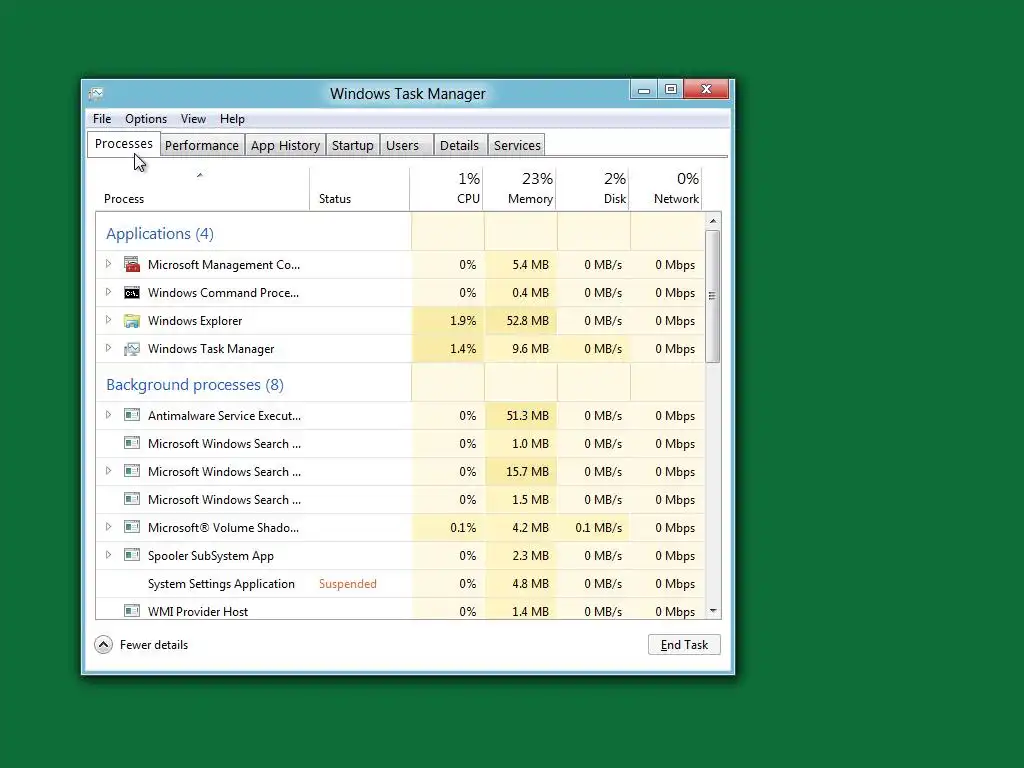Select the Windows Explorer process name

pyautogui.click(x=195, y=321)
